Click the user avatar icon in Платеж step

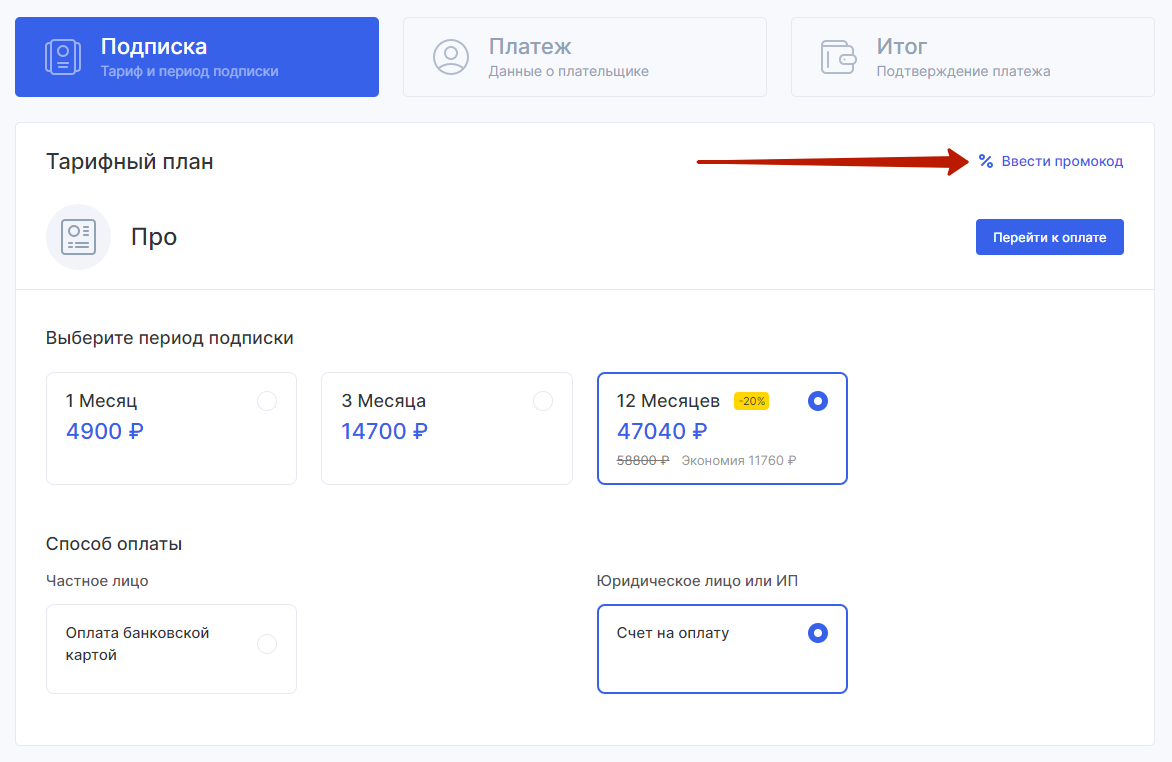[451, 58]
